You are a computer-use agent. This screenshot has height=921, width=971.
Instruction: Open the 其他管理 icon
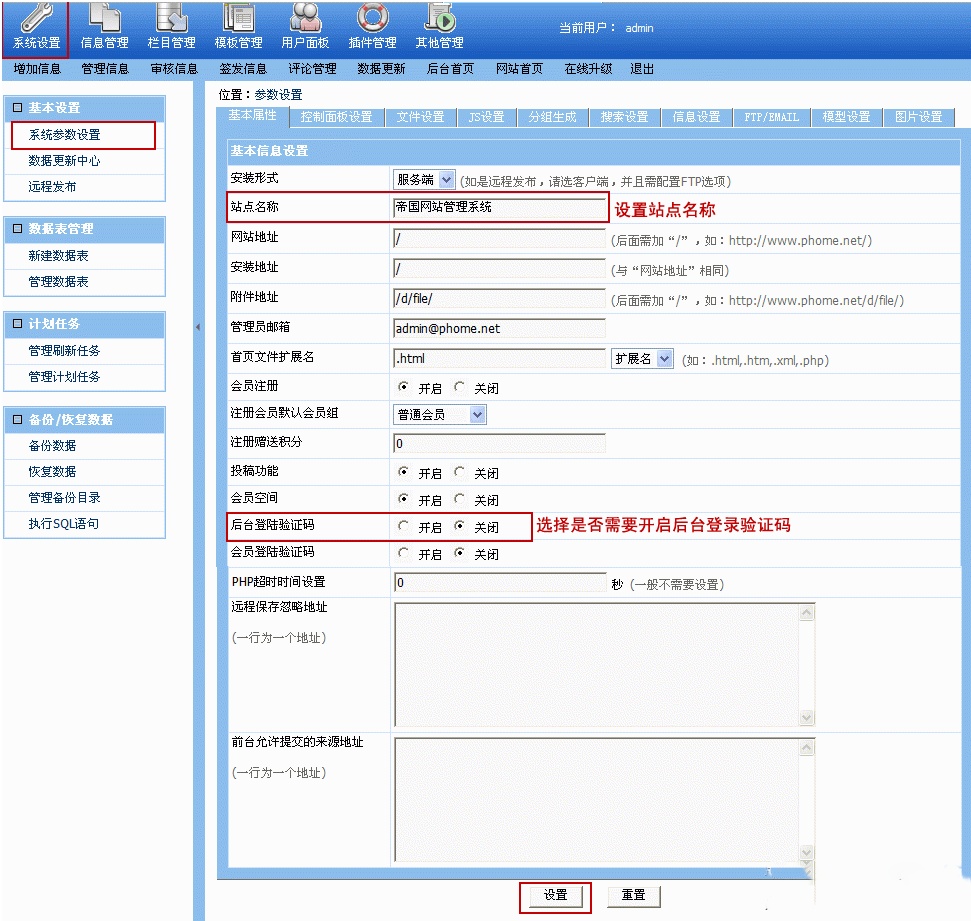(439, 19)
